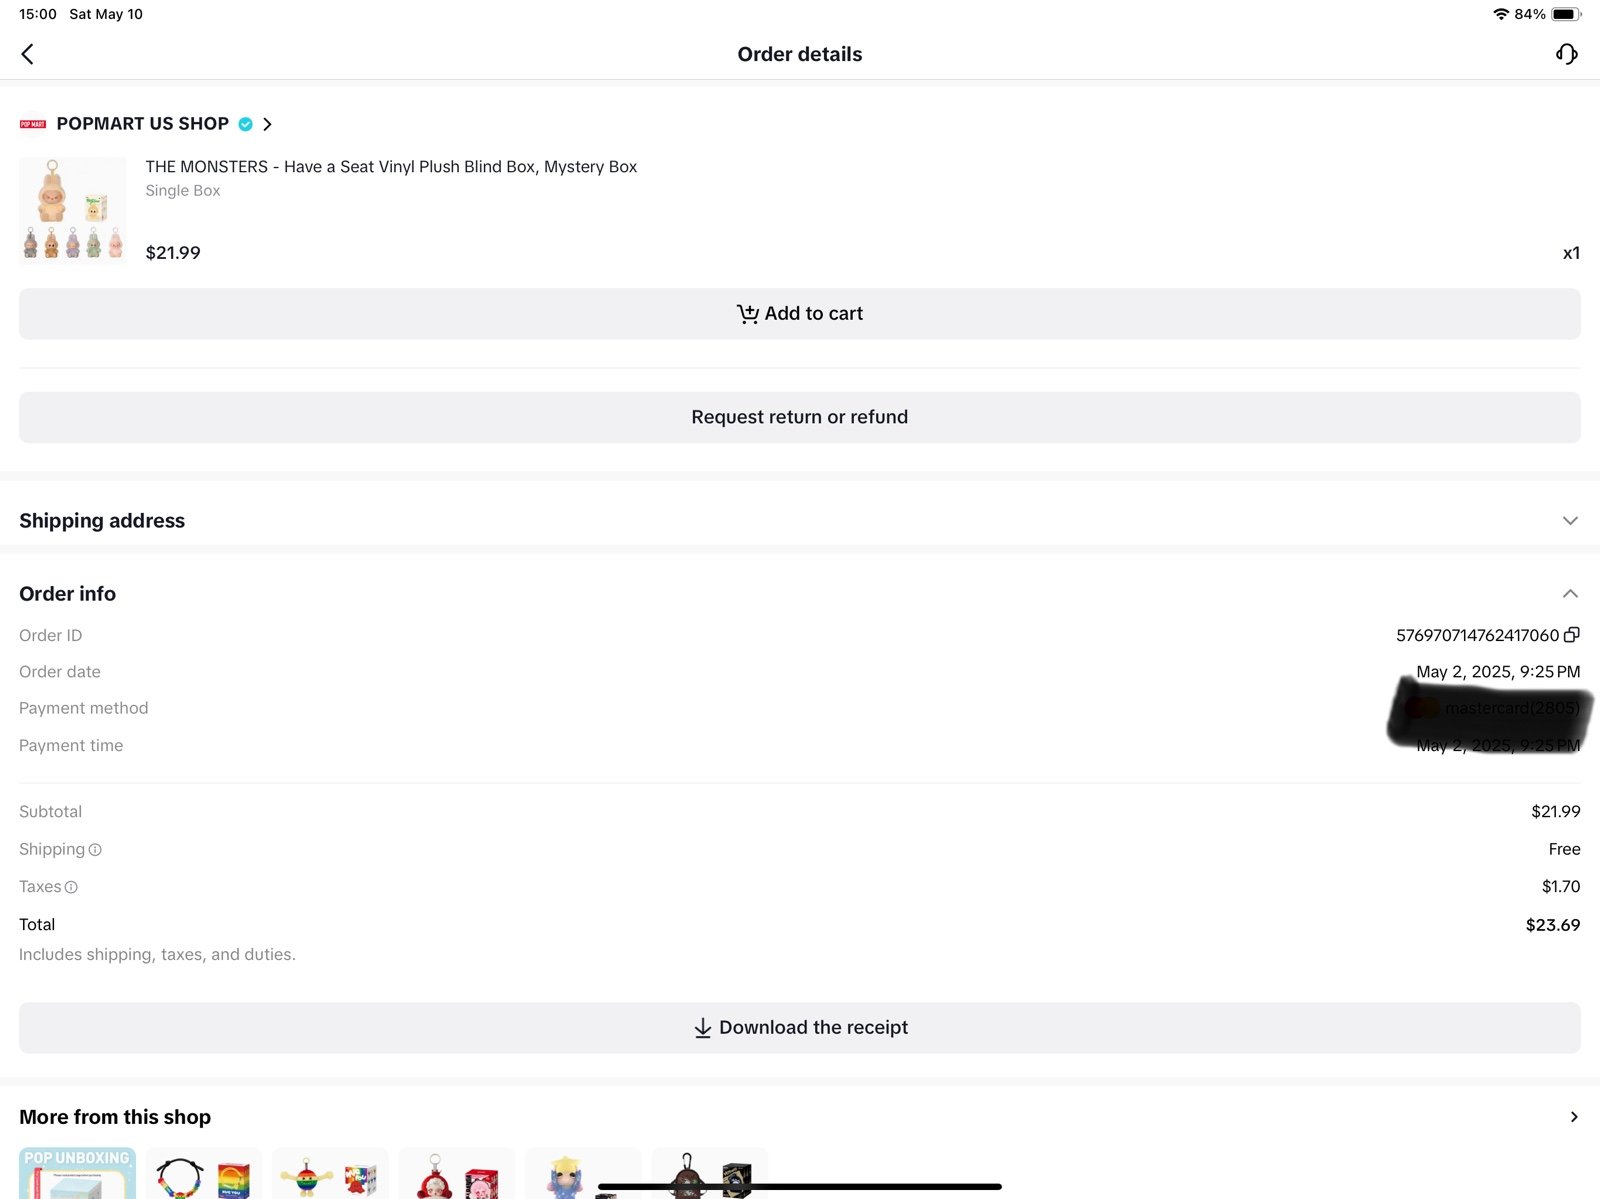The height and width of the screenshot is (1199, 1600).
Task: Go back using the top-left arrow
Action: coord(27,54)
